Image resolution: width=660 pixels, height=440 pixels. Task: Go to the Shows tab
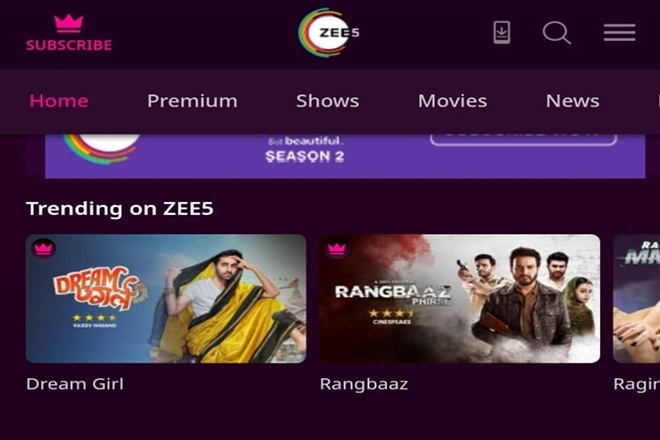point(327,101)
